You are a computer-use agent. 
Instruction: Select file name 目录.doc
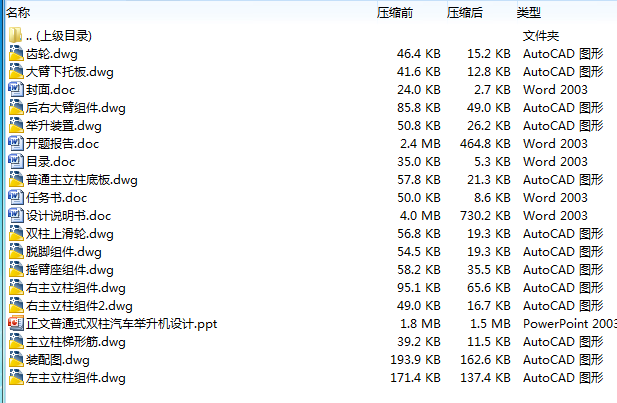tap(50, 162)
